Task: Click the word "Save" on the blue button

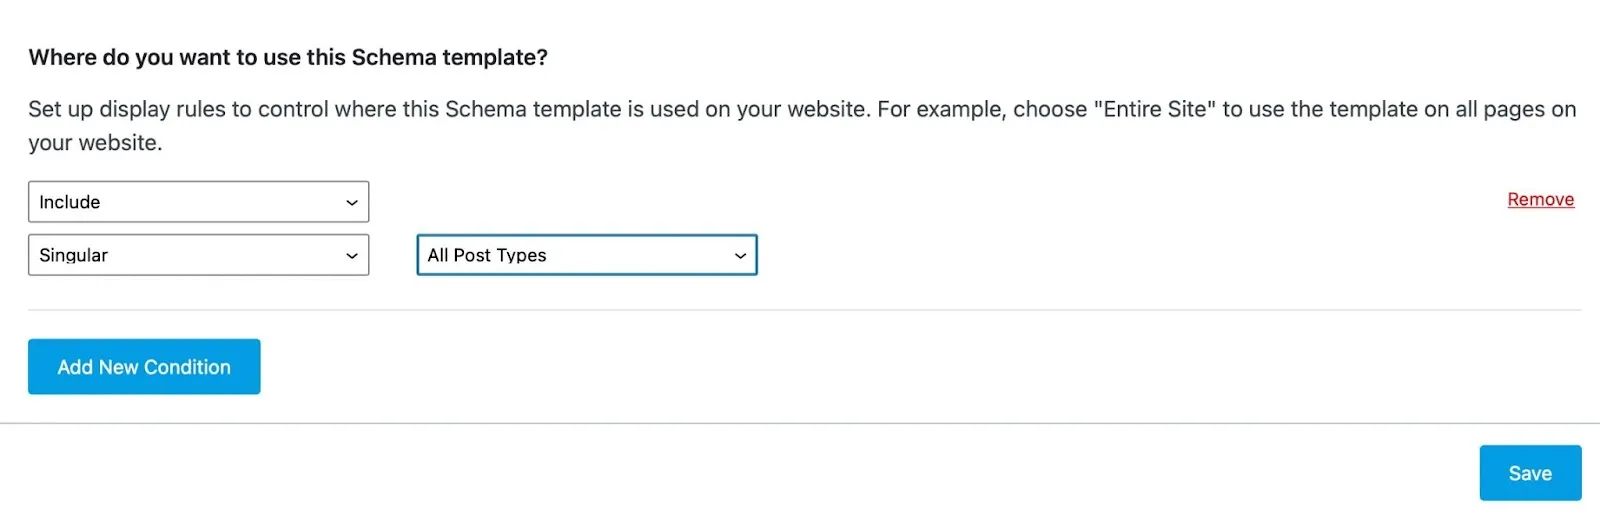Action: click(x=1530, y=473)
